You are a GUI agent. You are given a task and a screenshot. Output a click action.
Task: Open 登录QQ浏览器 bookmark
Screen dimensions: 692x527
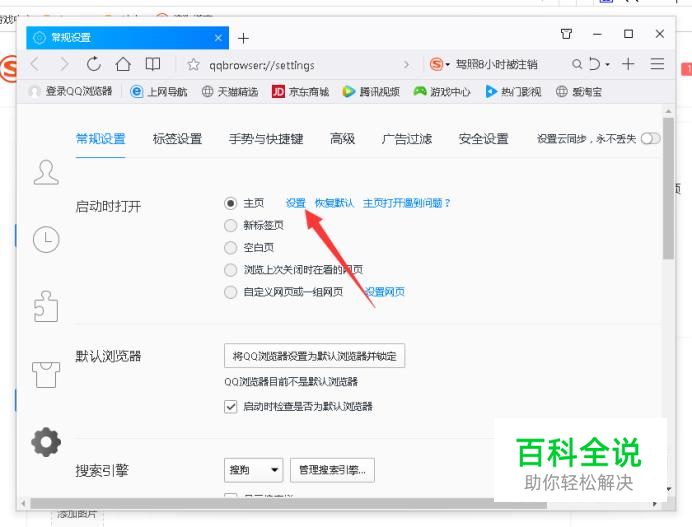(x=71, y=91)
